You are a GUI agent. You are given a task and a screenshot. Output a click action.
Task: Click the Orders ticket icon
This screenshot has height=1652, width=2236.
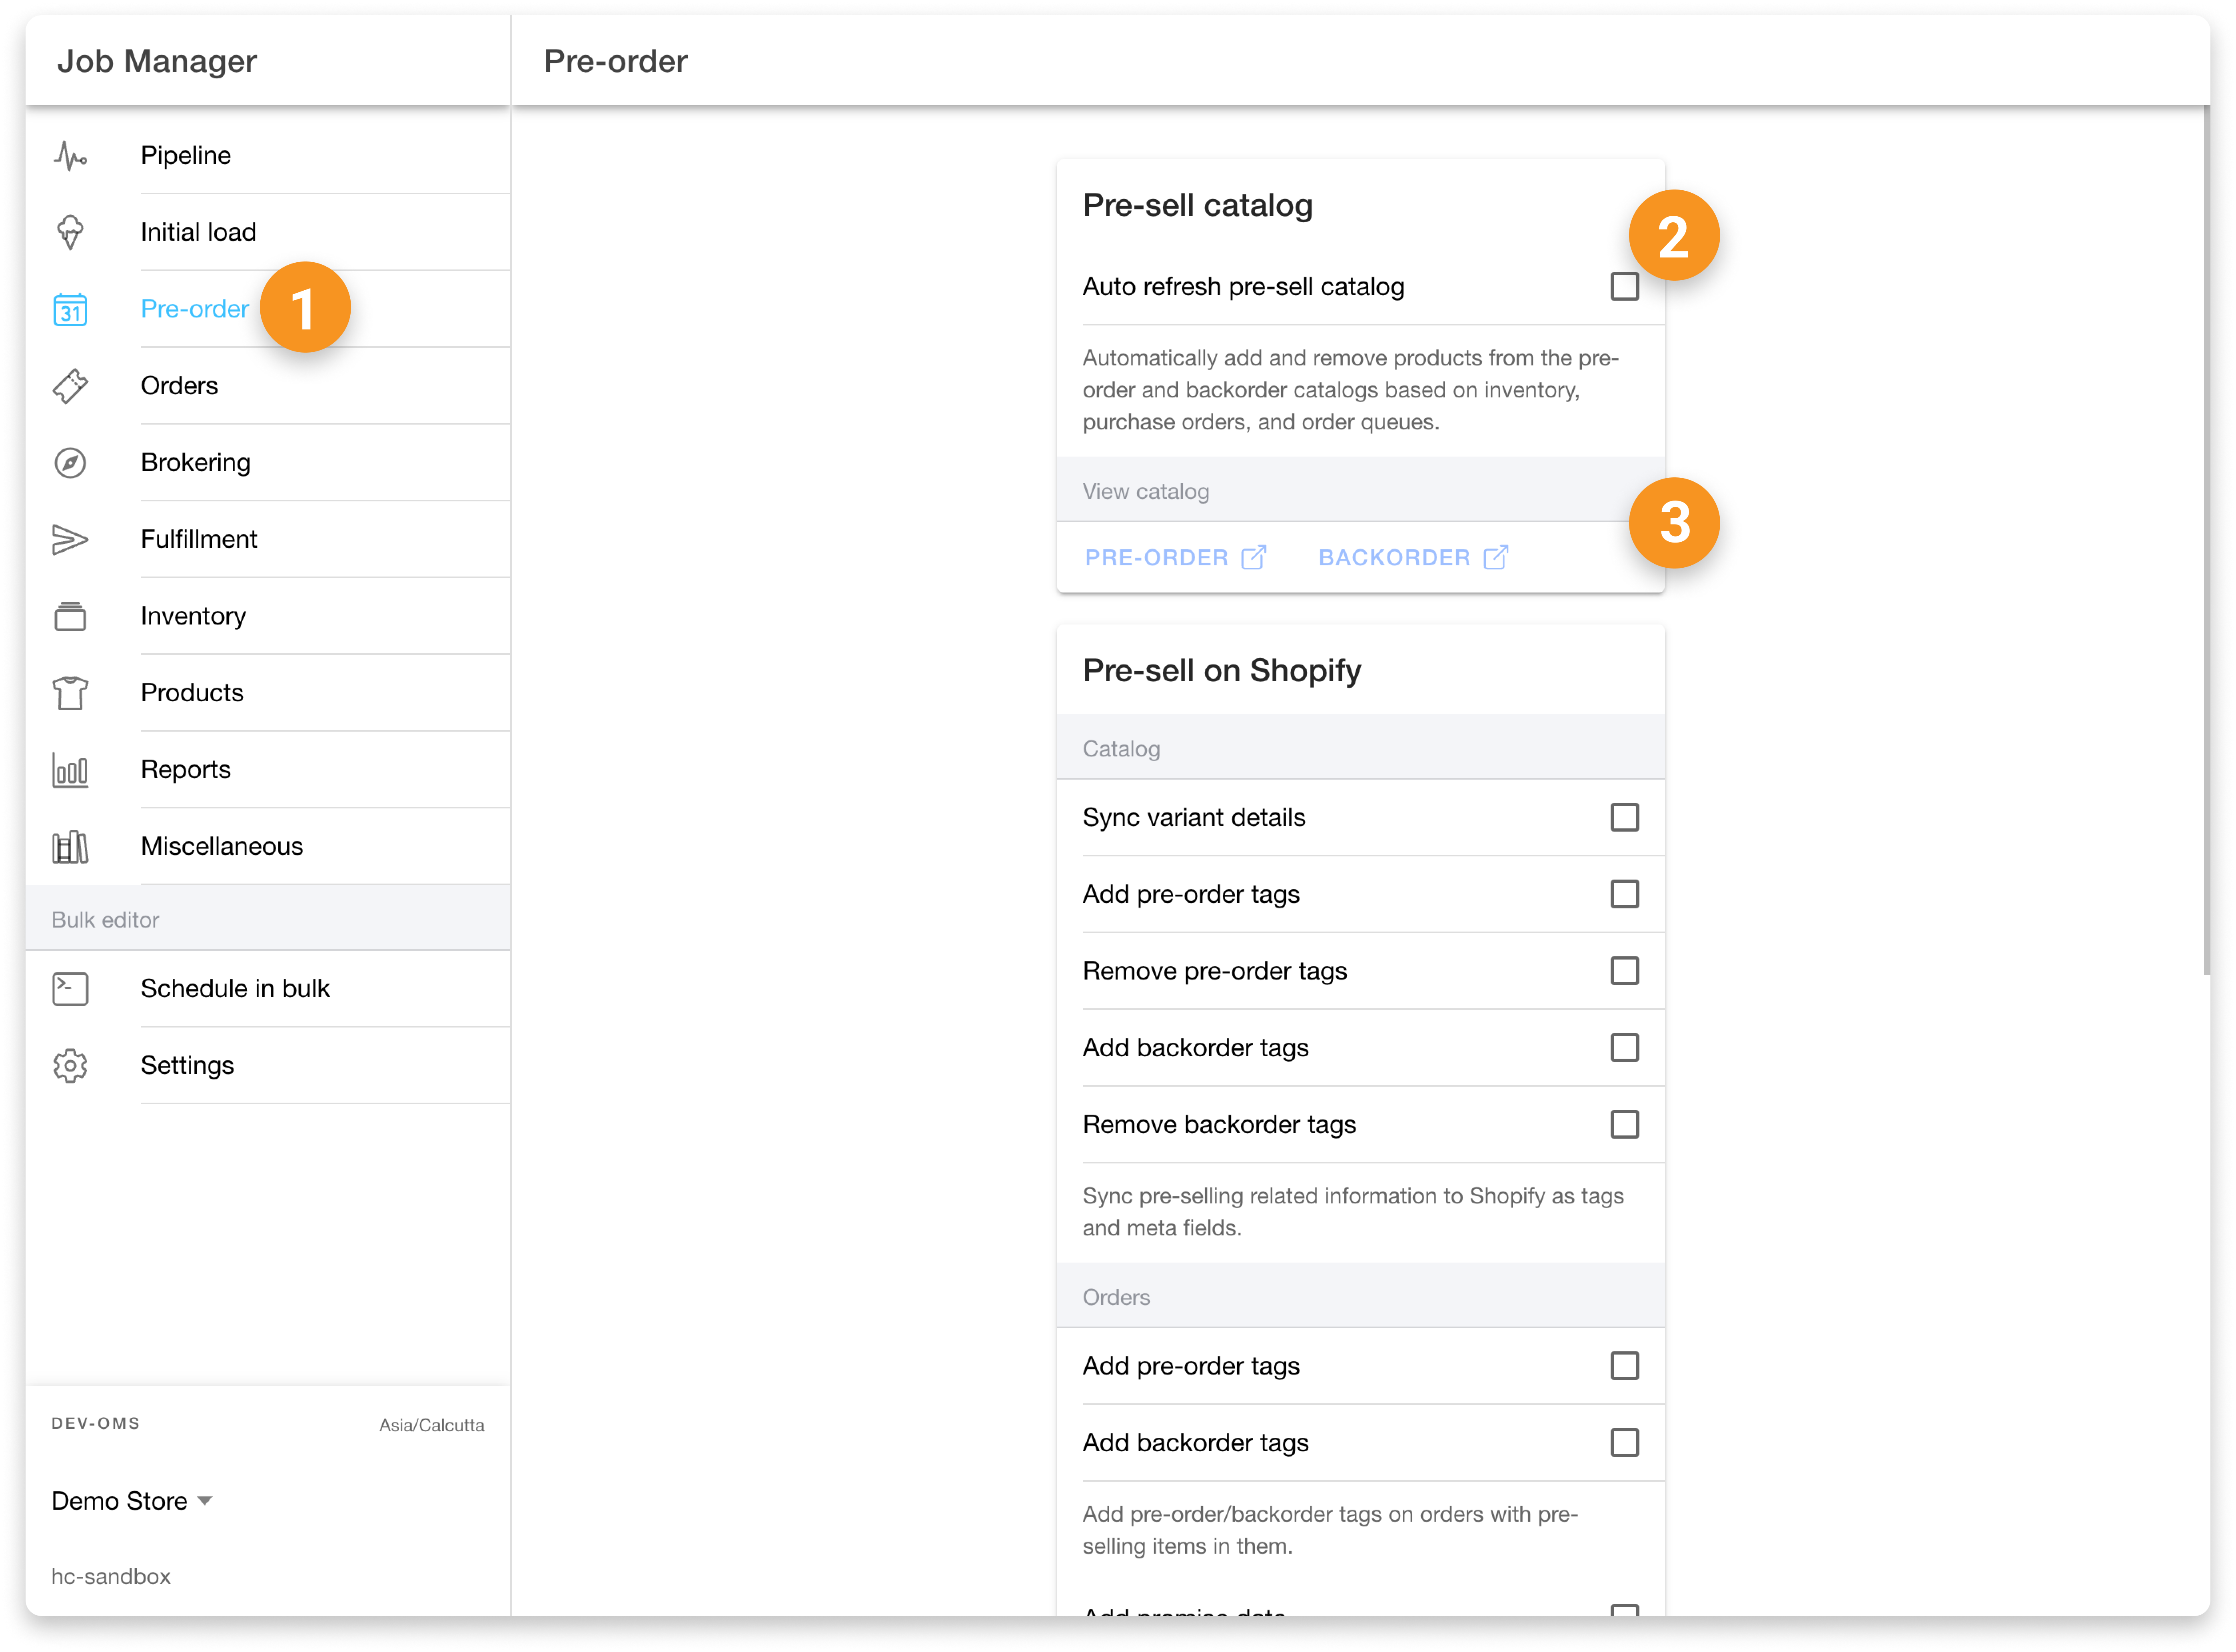click(x=70, y=386)
